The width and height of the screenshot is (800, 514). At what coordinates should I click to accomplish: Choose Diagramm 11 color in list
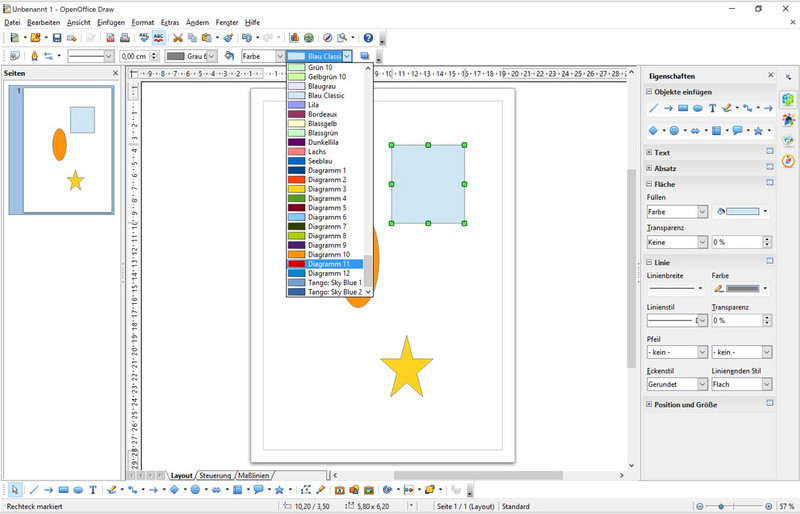coord(329,264)
